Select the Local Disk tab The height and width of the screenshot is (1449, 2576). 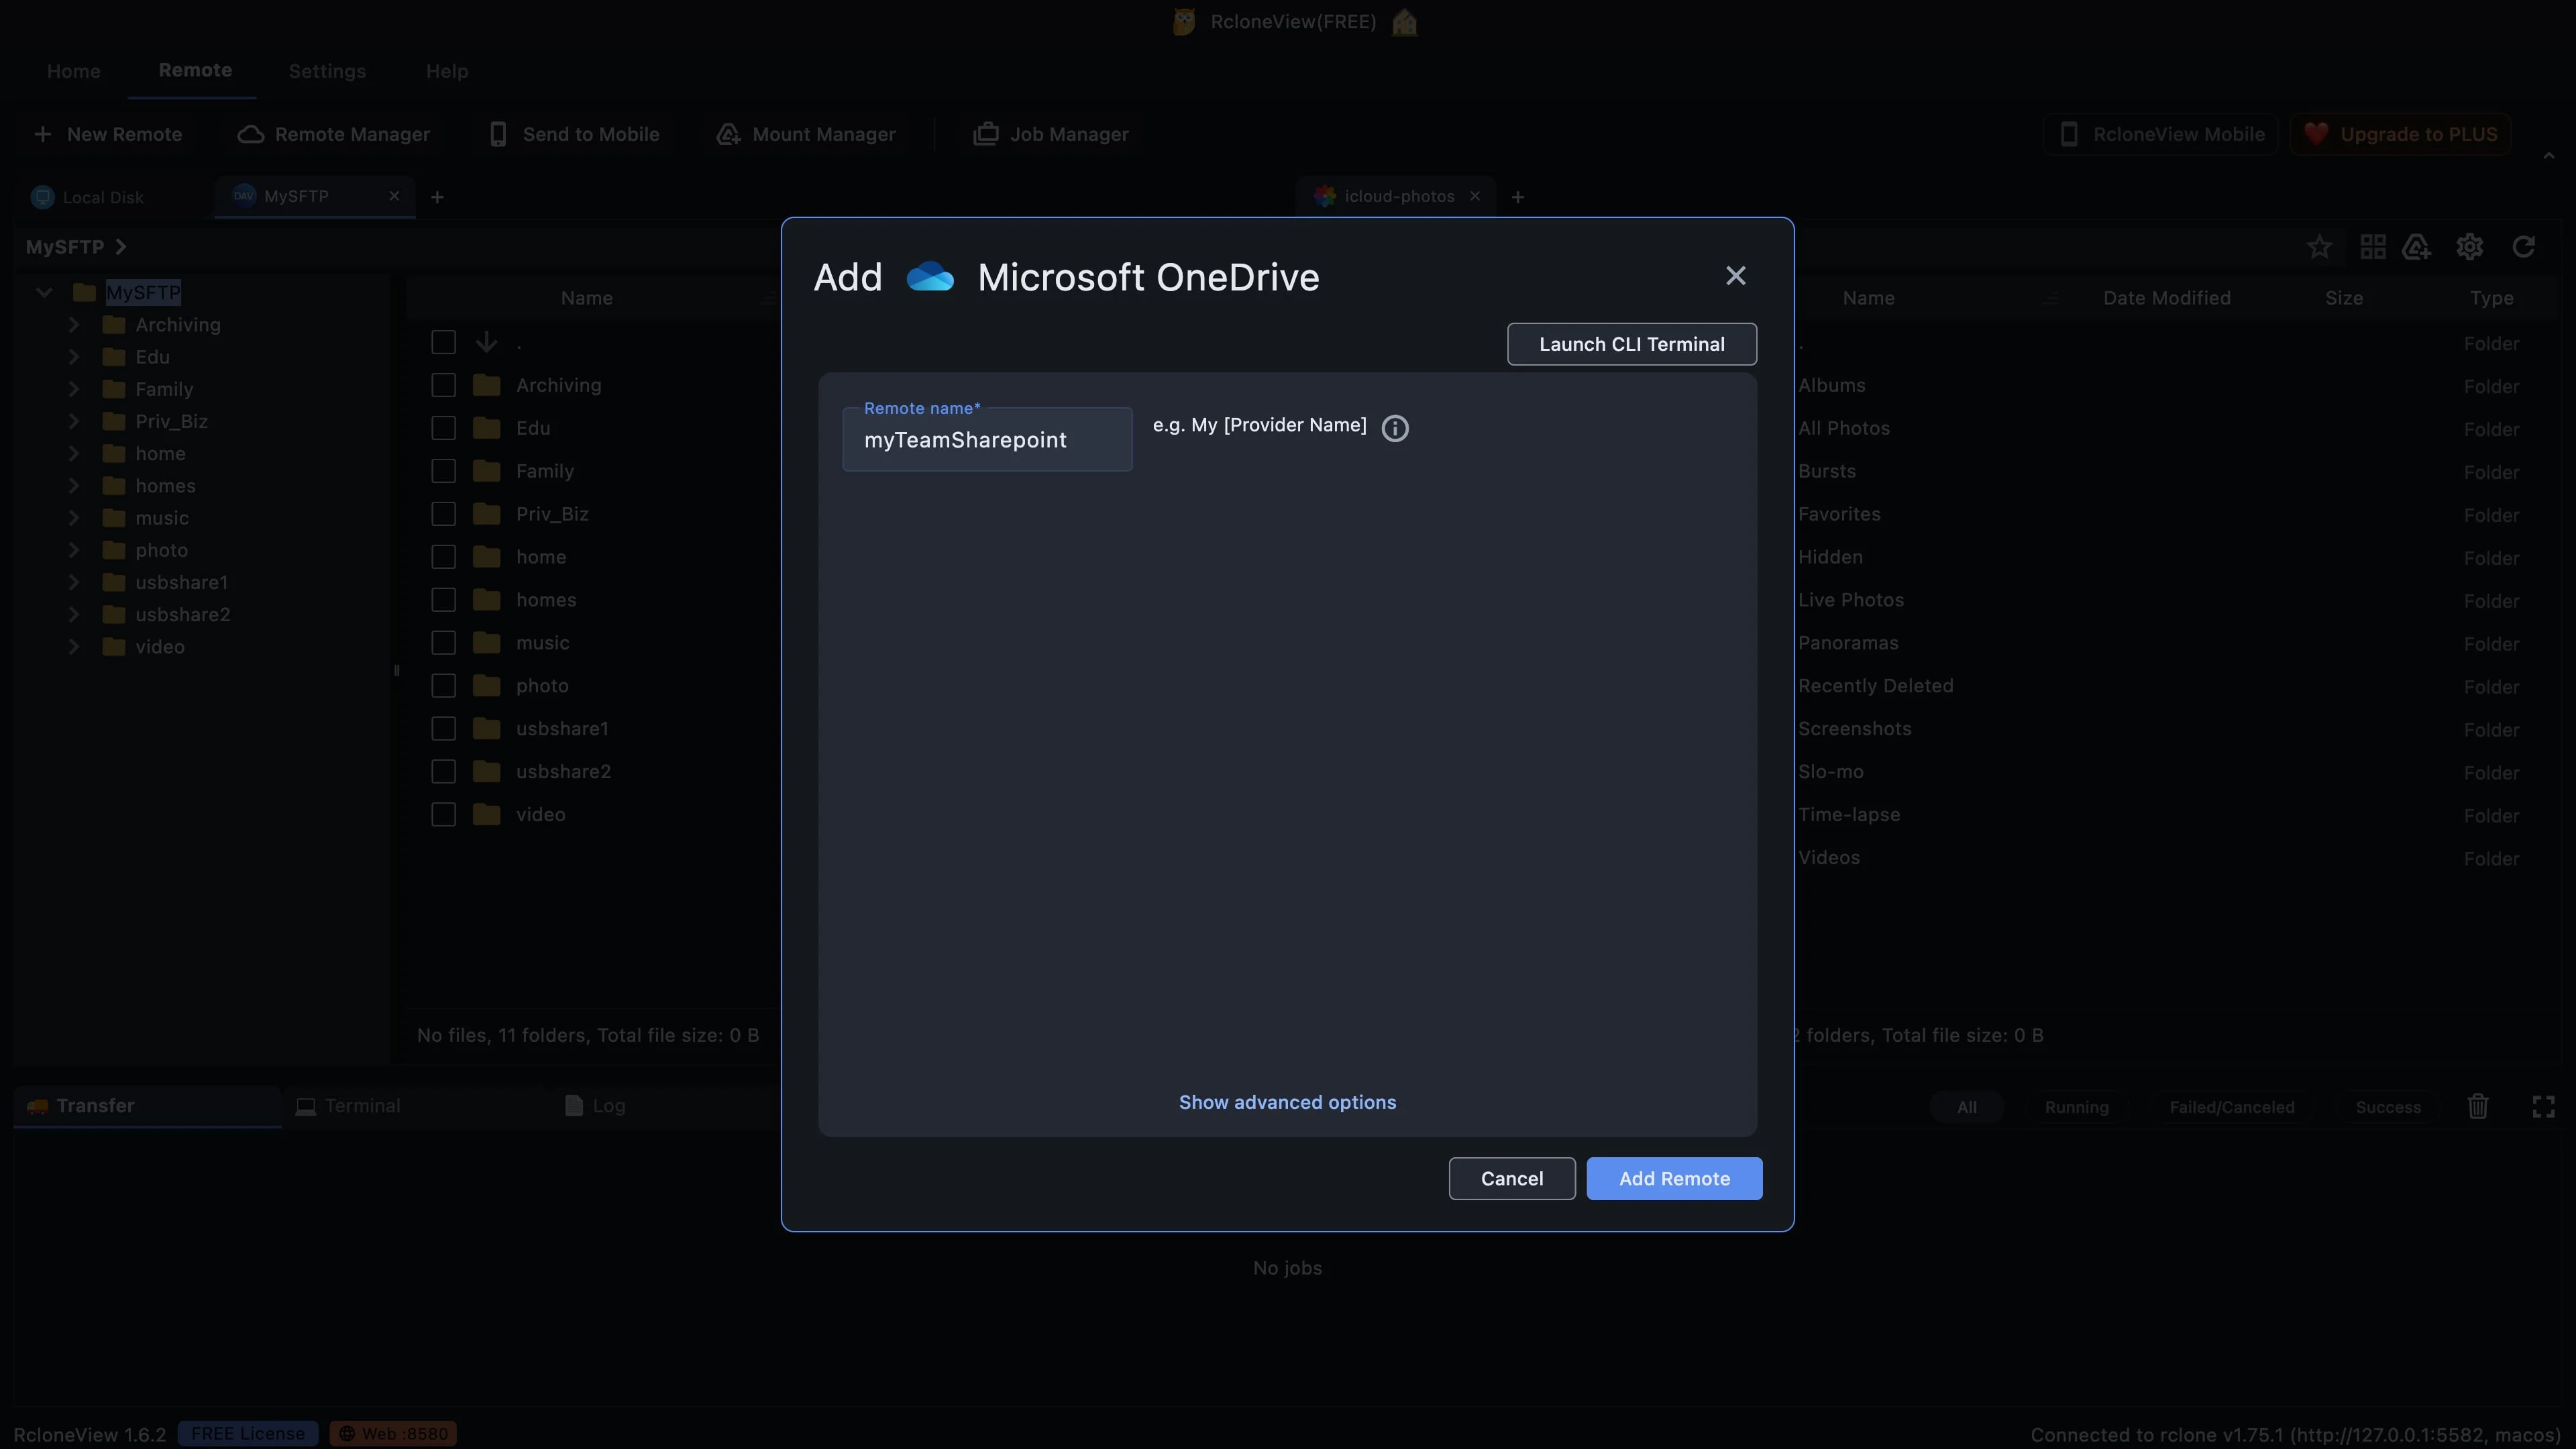click(88, 197)
